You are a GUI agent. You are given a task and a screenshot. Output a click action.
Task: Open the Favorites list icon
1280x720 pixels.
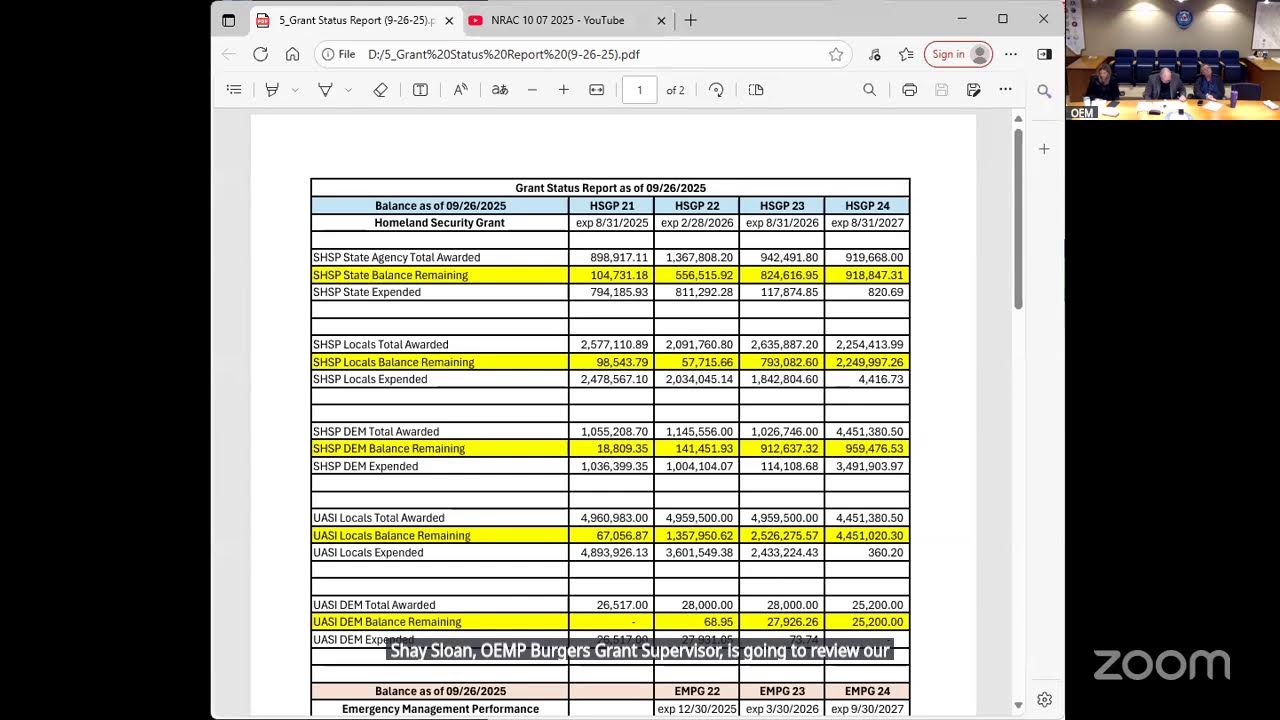pyautogui.click(x=906, y=54)
